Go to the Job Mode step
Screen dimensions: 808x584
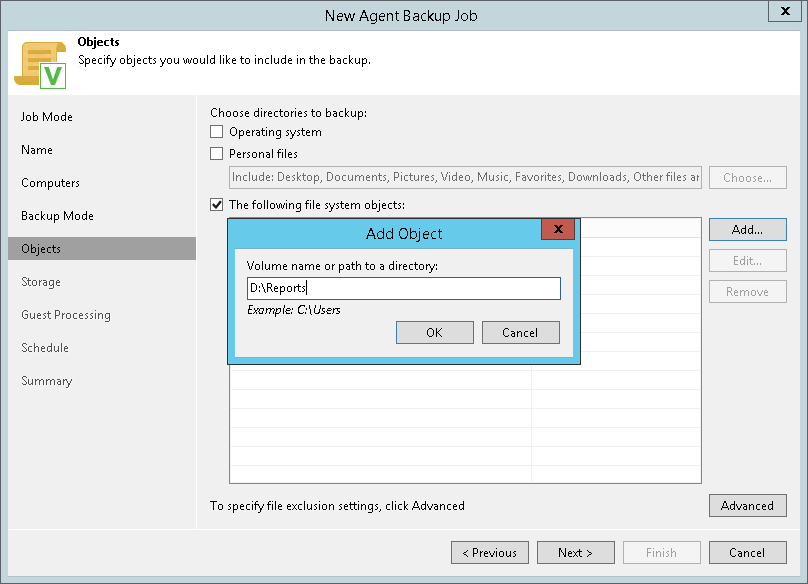pos(47,117)
